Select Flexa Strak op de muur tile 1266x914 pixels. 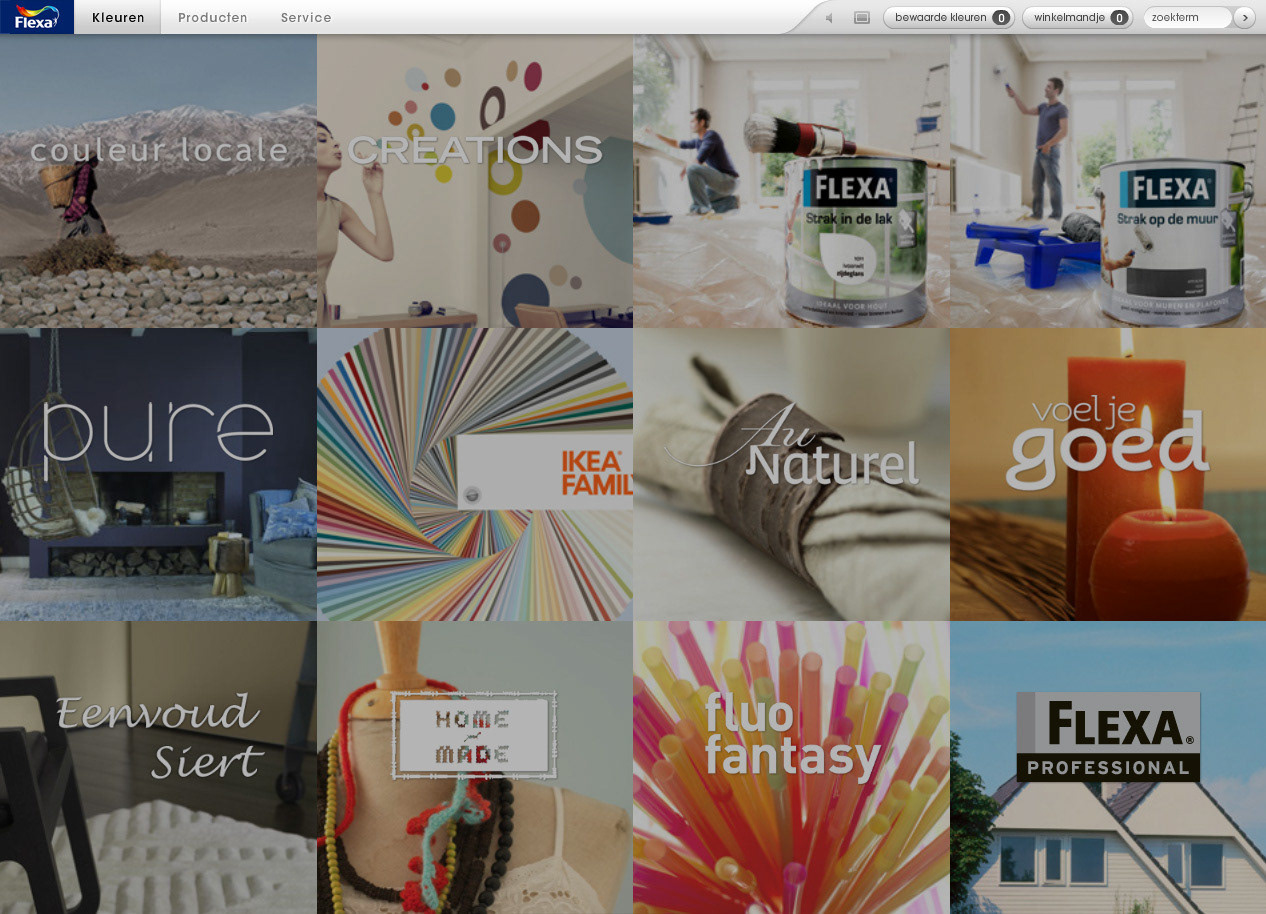[1108, 181]
